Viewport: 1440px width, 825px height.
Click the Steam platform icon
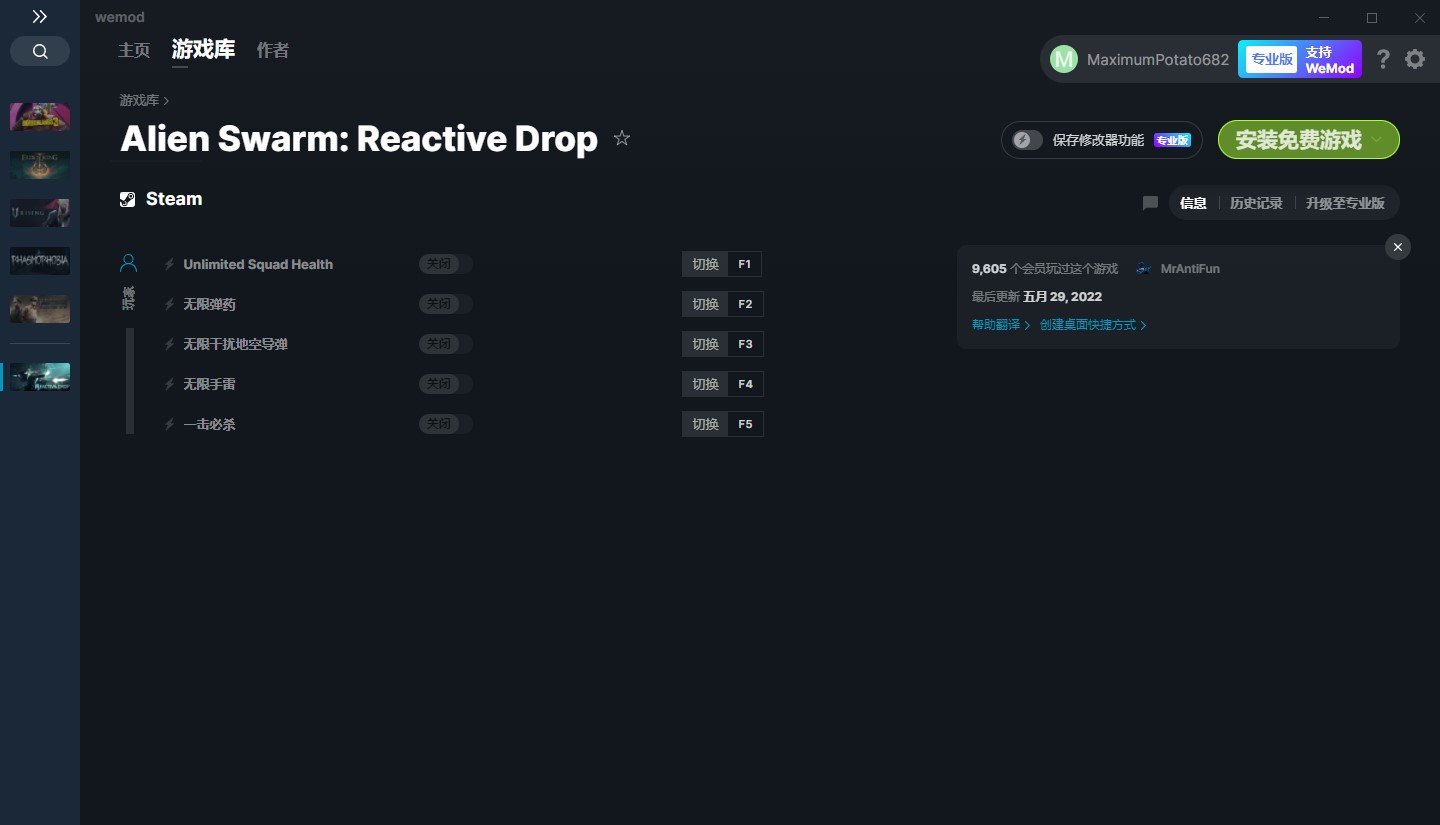tap(128, 199)
